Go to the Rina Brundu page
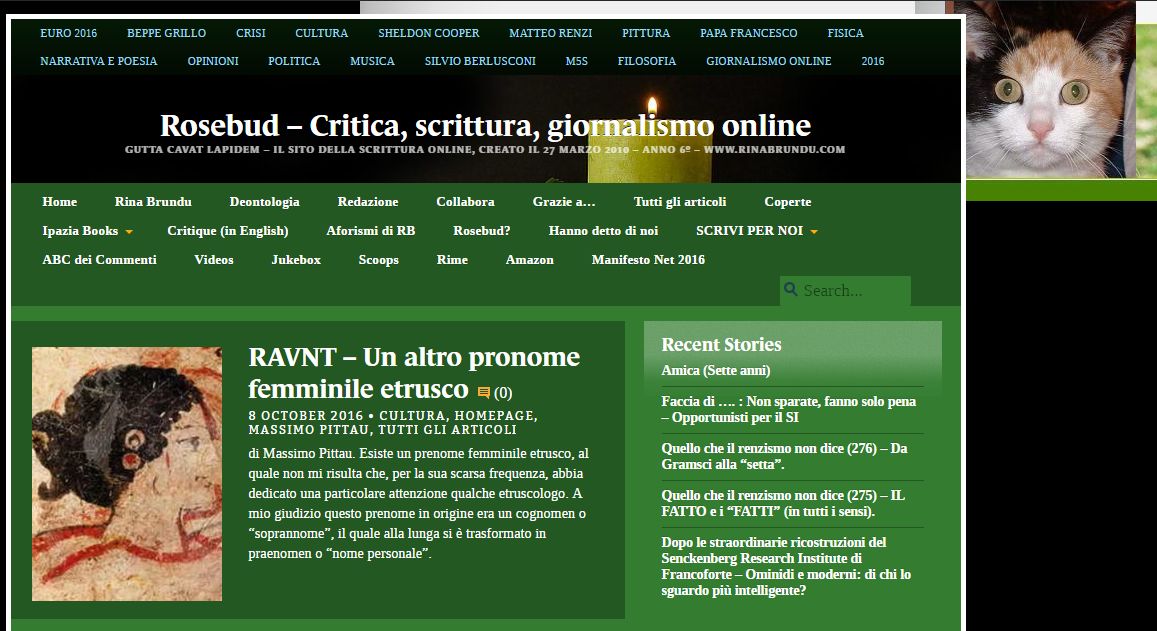This screenshot has width=1157, height=631. coord(153,202)
